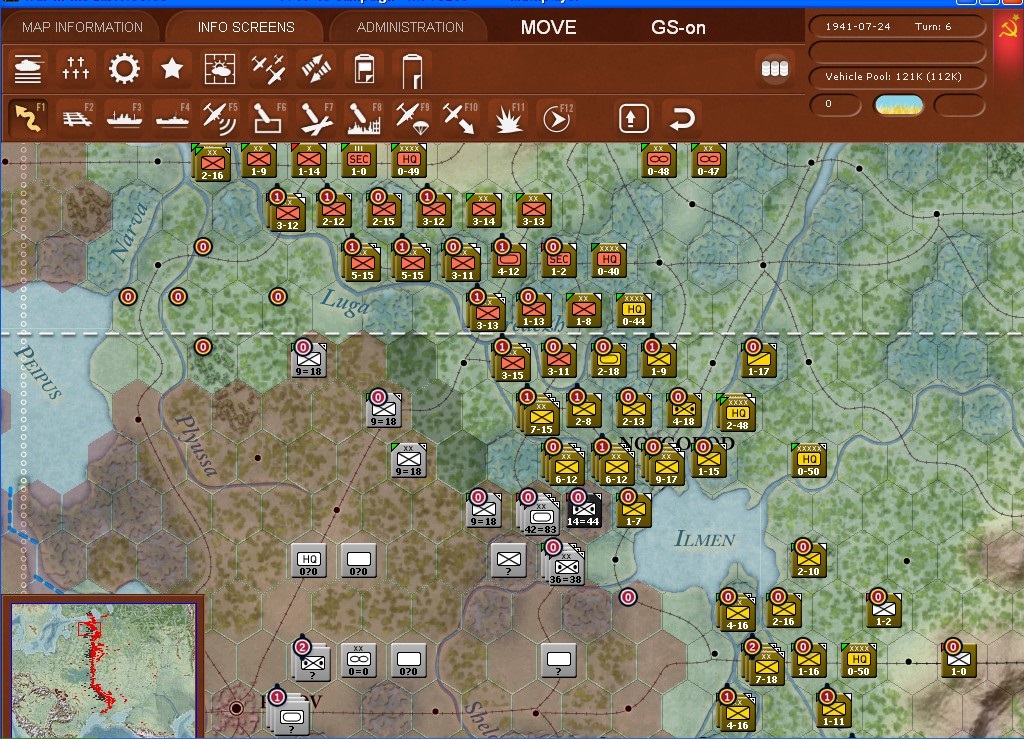1024x739 pixels.
Task: Open the tall arch-shaped info icon
Action: click(x=413, y=69)
